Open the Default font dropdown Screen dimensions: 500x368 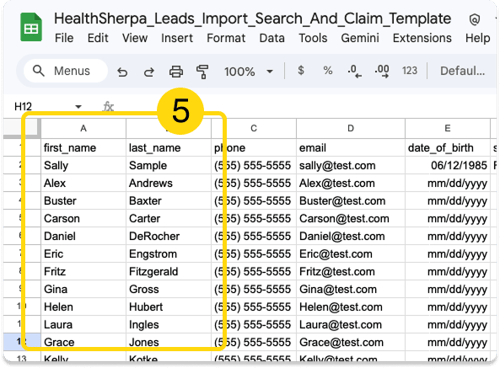pos(462,71)
